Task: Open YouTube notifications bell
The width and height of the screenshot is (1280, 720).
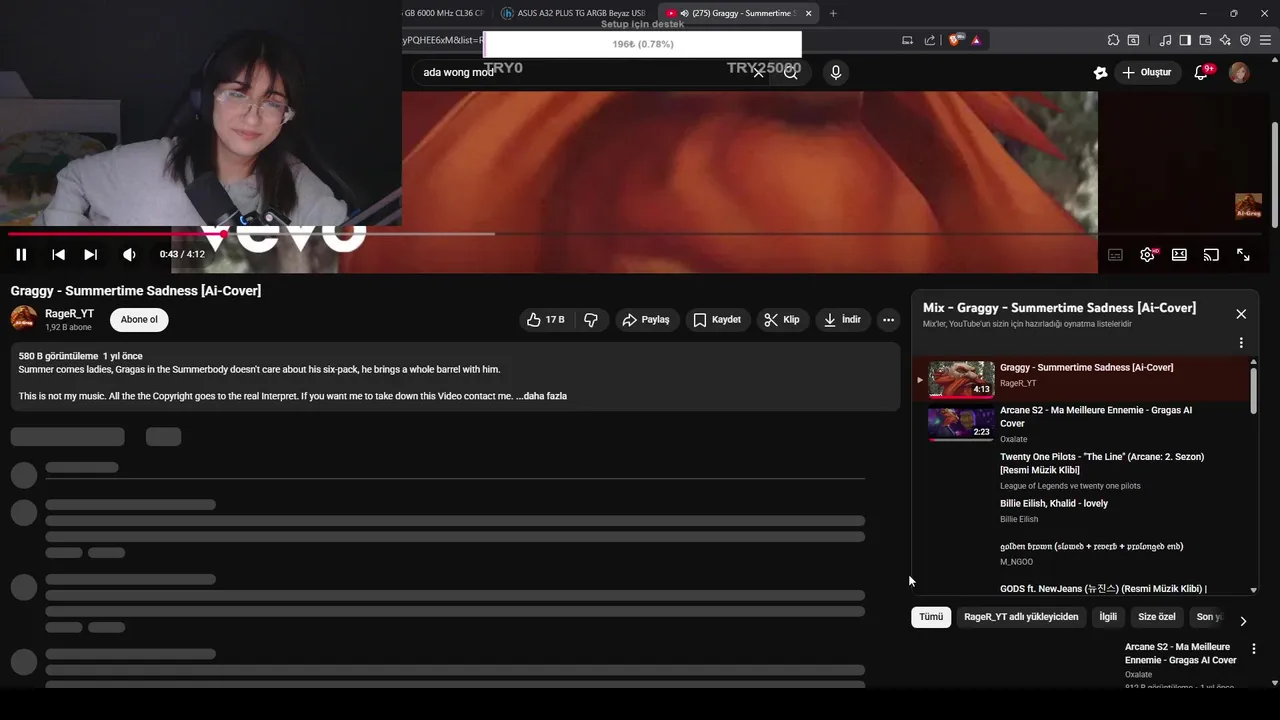Action: 1202,72
